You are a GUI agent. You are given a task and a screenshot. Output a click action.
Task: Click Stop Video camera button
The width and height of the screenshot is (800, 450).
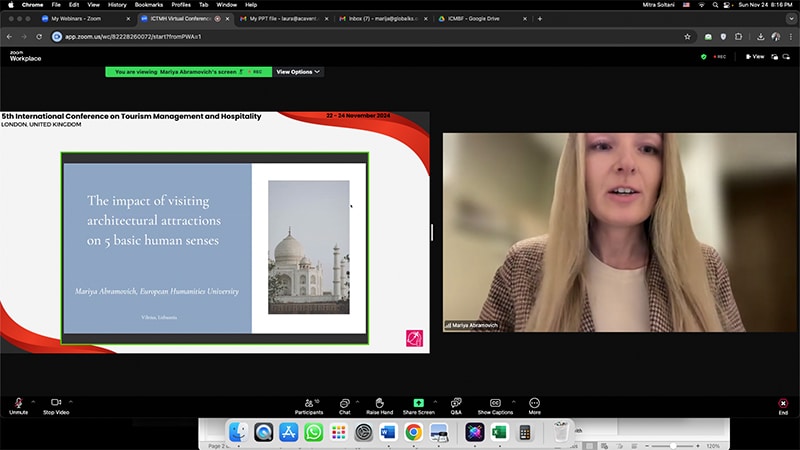(x=56, y=402)
